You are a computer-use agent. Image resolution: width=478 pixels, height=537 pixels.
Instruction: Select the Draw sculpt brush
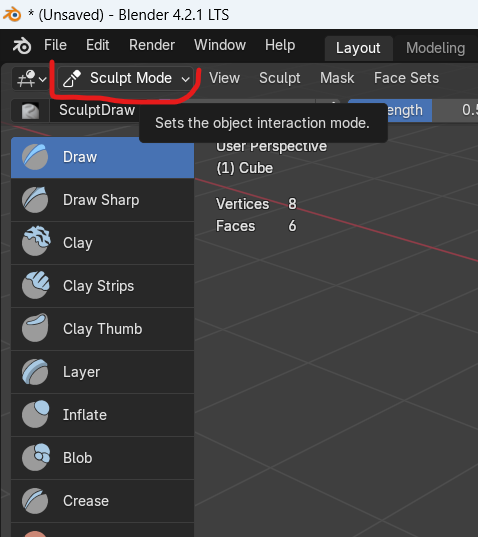(102, 157)
